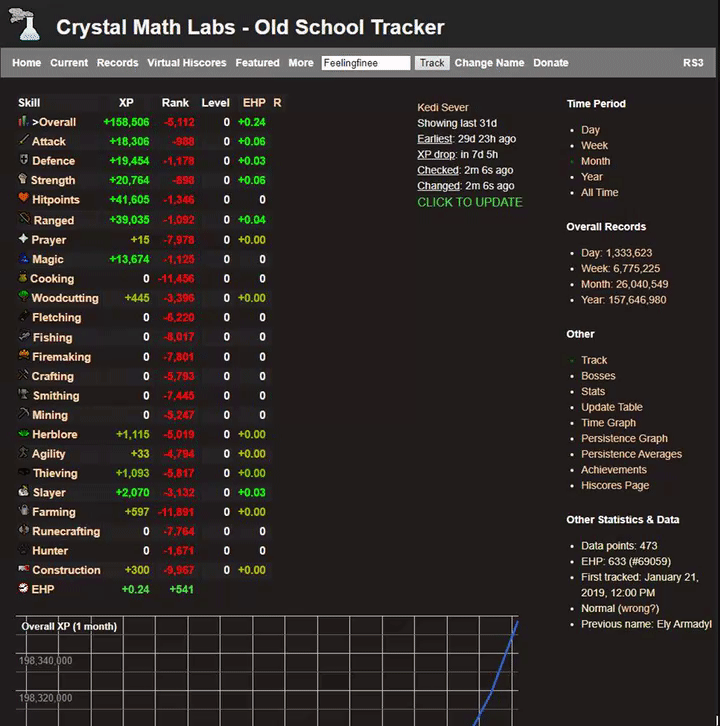
Task: Open the Virtual Hiscores menu item
Action: (x=187, y=63)
